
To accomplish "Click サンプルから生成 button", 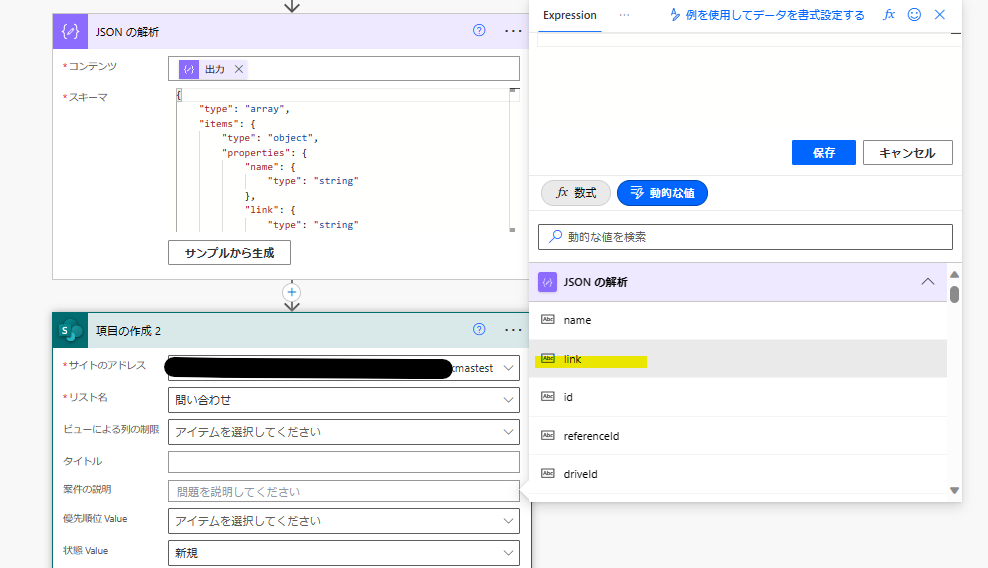I will click(229, 253).
